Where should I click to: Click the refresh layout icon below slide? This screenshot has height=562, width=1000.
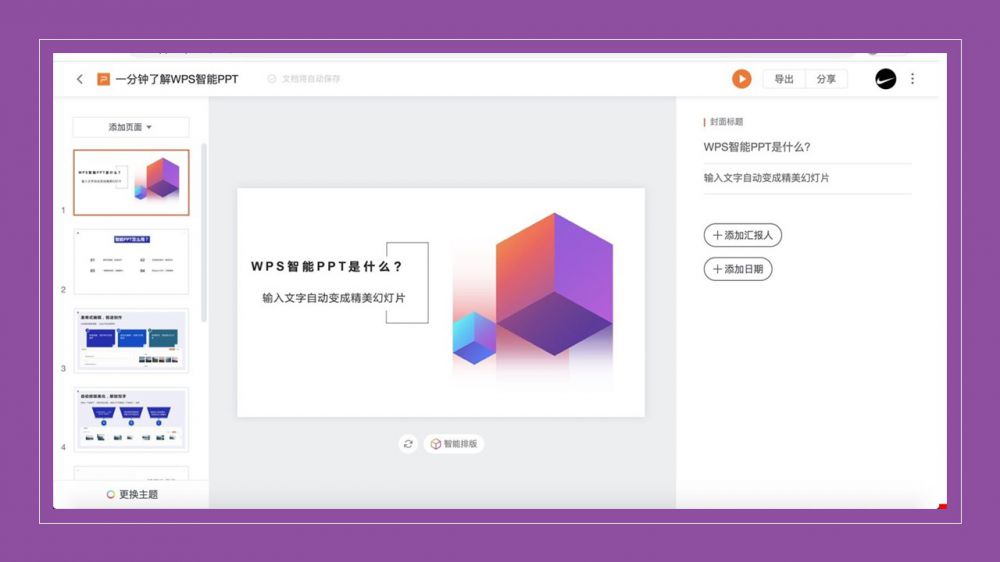[408, 444]
